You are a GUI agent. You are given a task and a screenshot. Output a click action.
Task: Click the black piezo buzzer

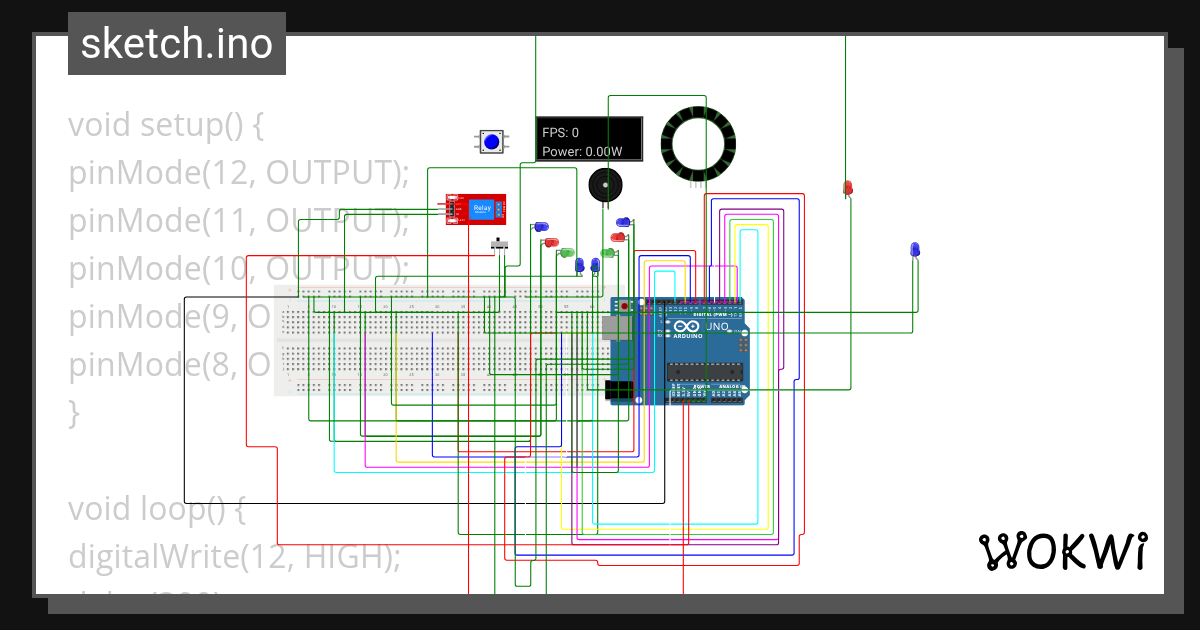tap(603, 185)
